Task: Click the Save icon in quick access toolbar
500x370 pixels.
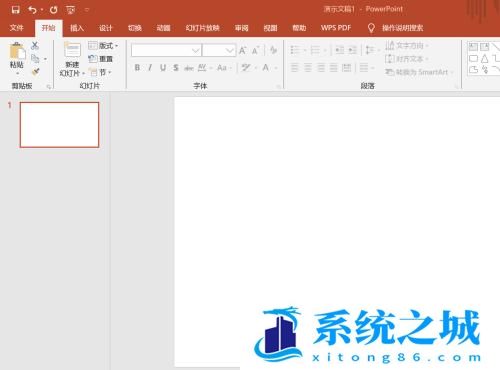Action: tap(15, 10)
